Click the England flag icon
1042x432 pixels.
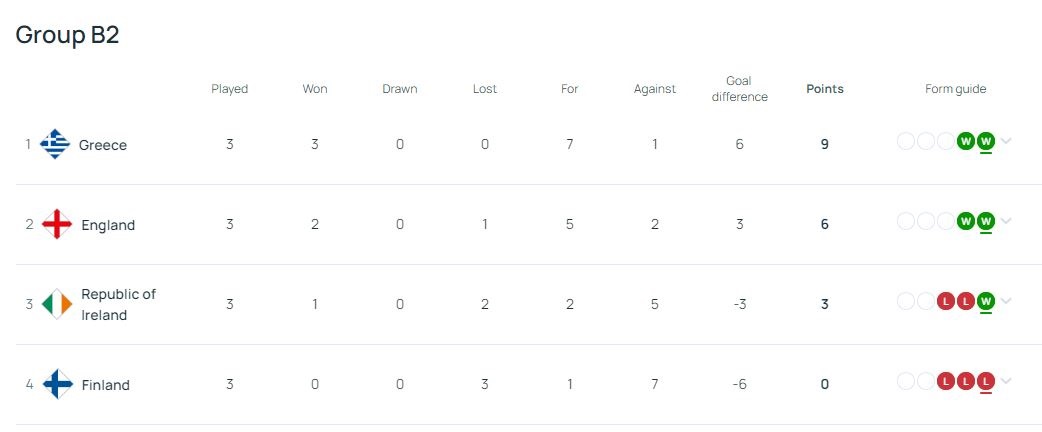[56, 224]
